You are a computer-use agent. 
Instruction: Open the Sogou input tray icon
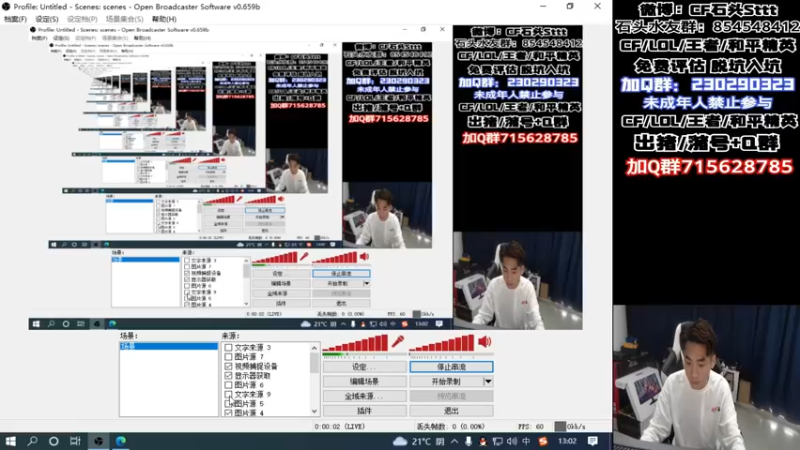pos(543,441)
